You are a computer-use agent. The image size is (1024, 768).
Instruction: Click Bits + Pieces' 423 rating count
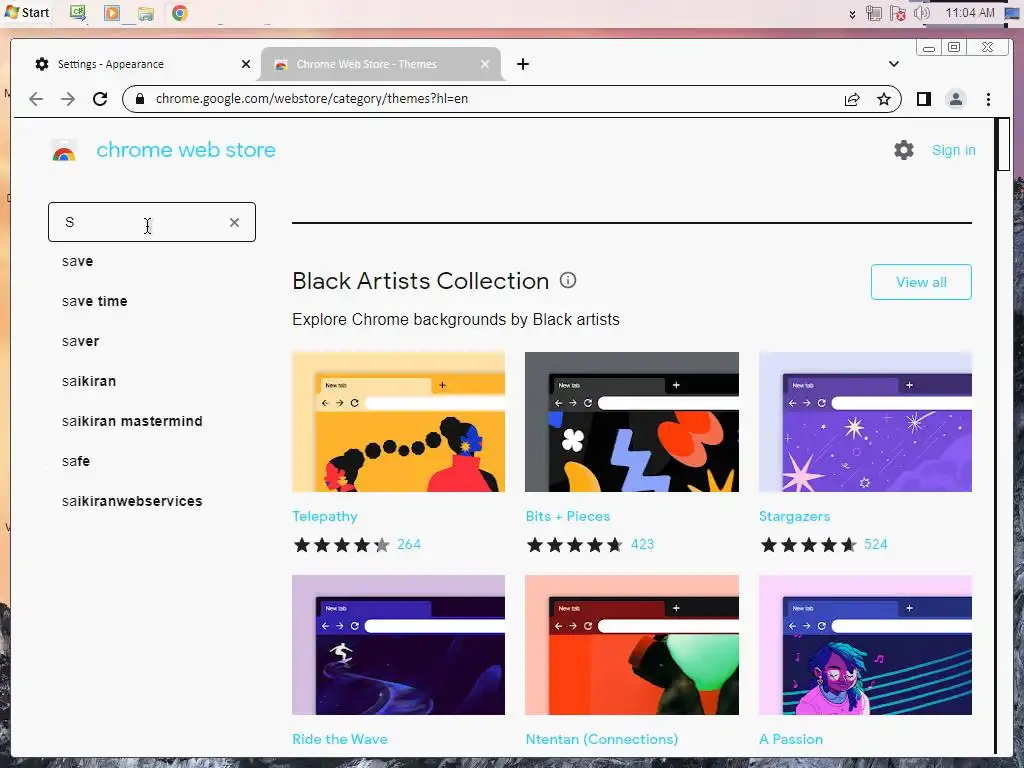click(x=643, y=545)
